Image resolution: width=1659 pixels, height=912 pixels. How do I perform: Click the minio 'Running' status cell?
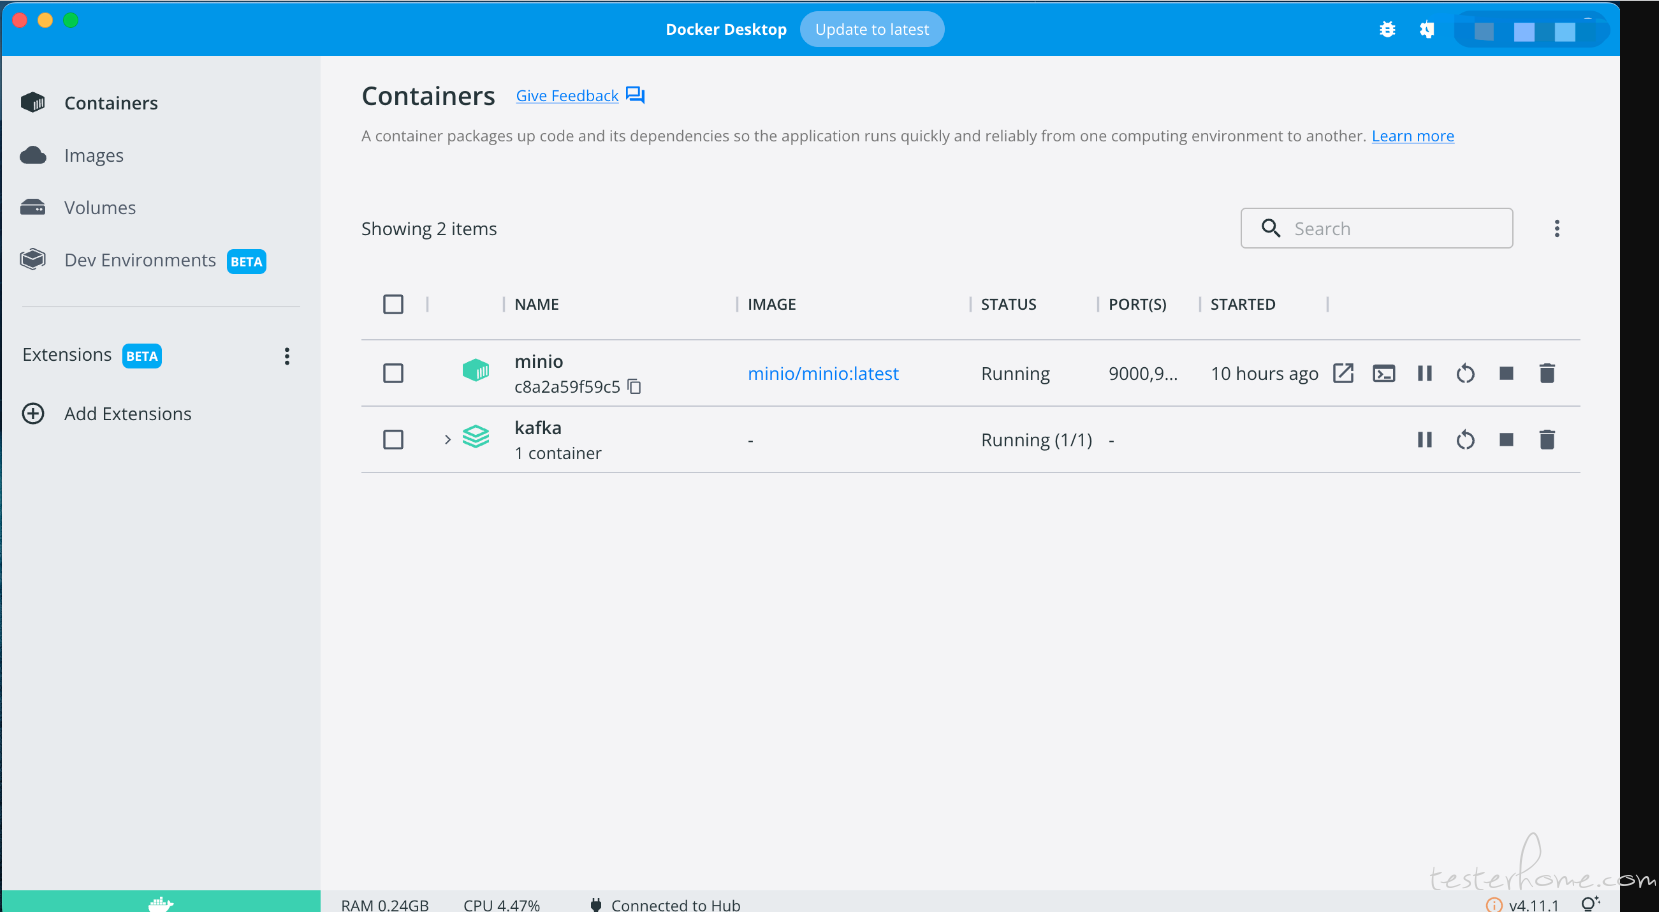pyautogui.click(x=1015, y=373)
